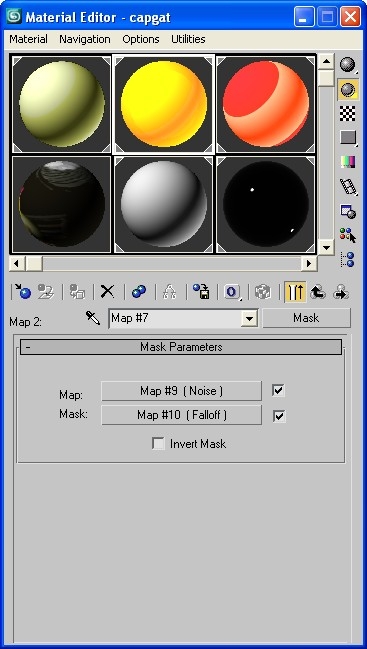Click the Mask map type button
The width and height of the screenshot is (367, 649).
point(306,318)
